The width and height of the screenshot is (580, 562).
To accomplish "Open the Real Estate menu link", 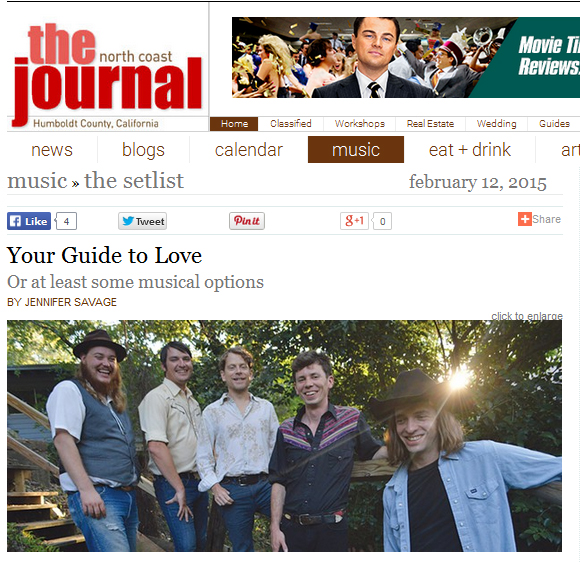I will pyautogui.click(x=430, y=124).
